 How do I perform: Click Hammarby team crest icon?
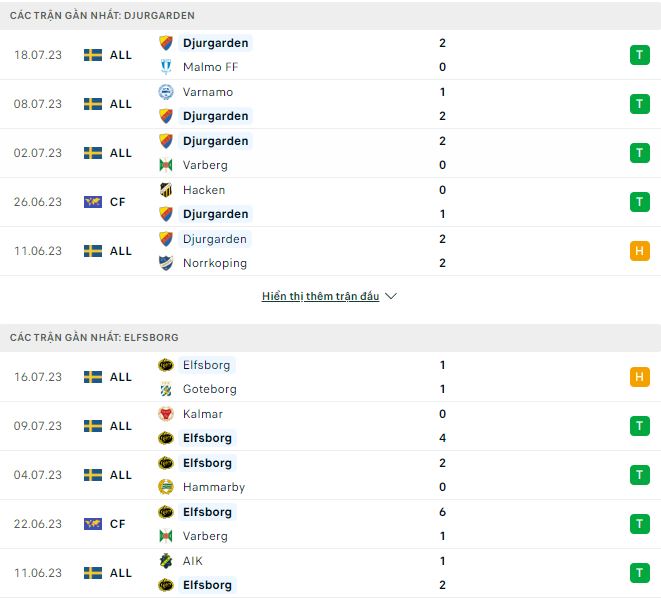pyautogui.click(x=166, y=487)
